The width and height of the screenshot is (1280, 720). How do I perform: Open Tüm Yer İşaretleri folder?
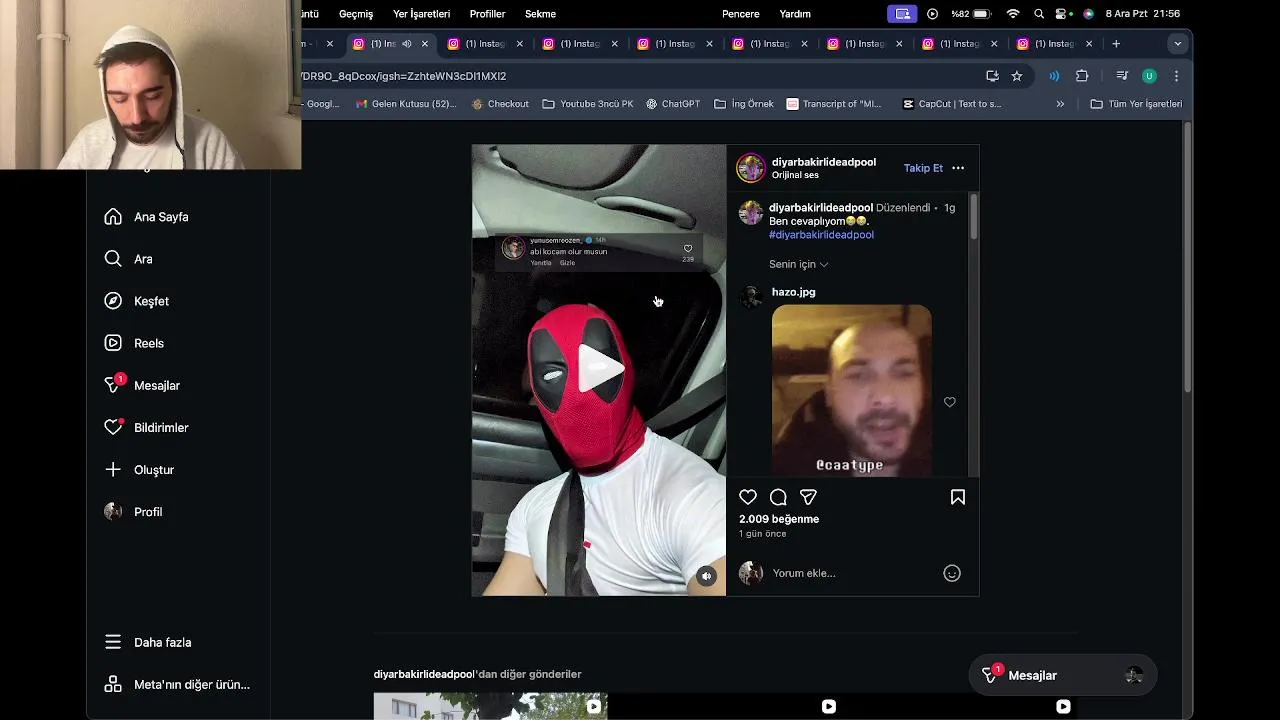1136,104
